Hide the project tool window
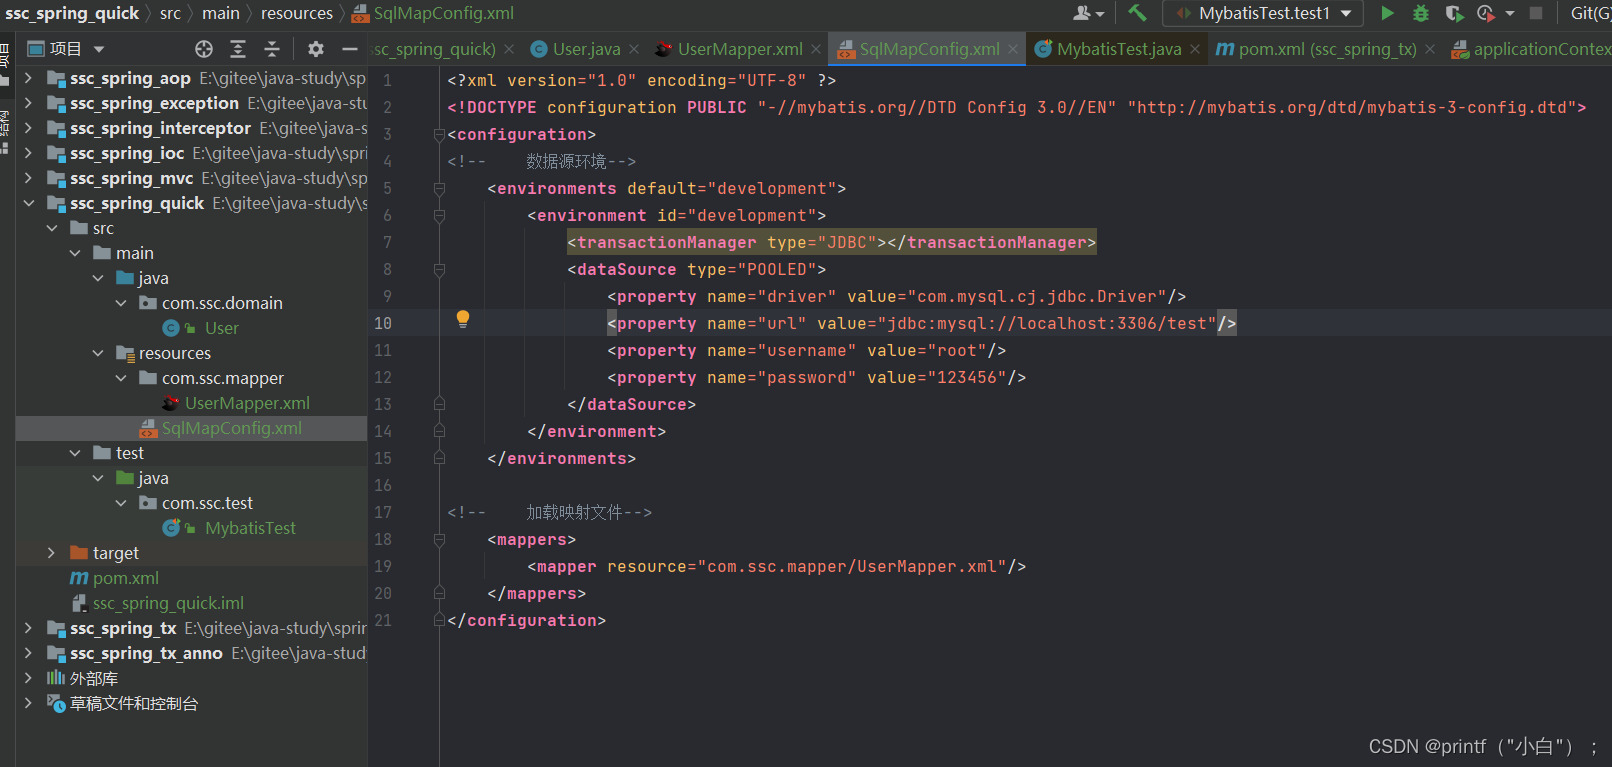Screen dimensions: 1612x767 pos(349,49)
